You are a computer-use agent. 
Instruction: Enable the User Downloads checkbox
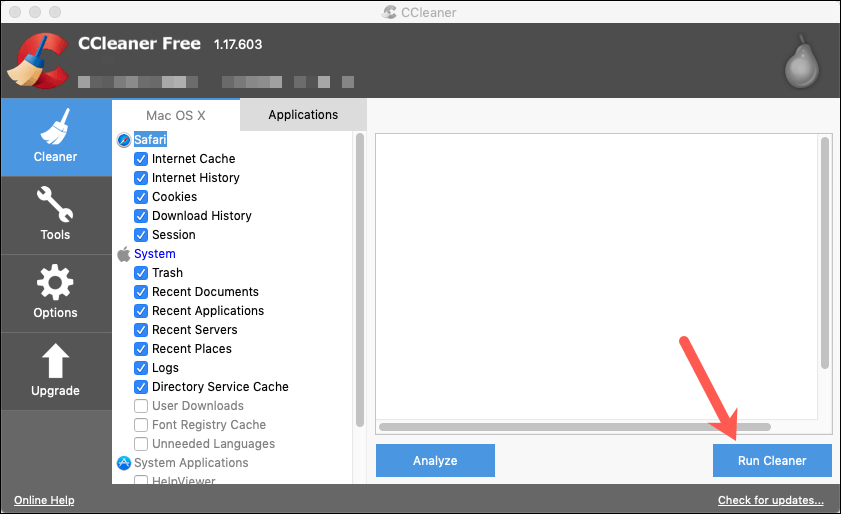(141, 406)
